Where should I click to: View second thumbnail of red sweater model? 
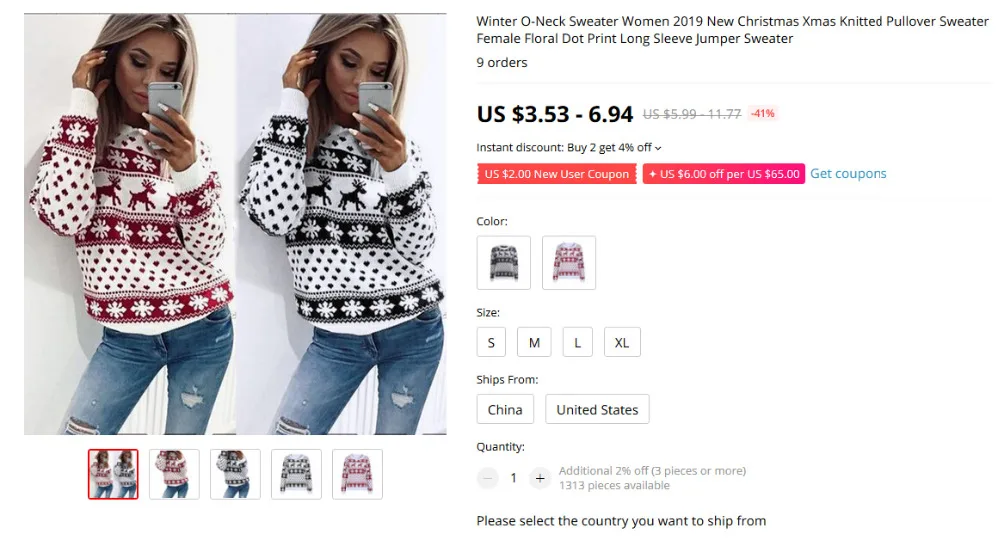point(174,474)
